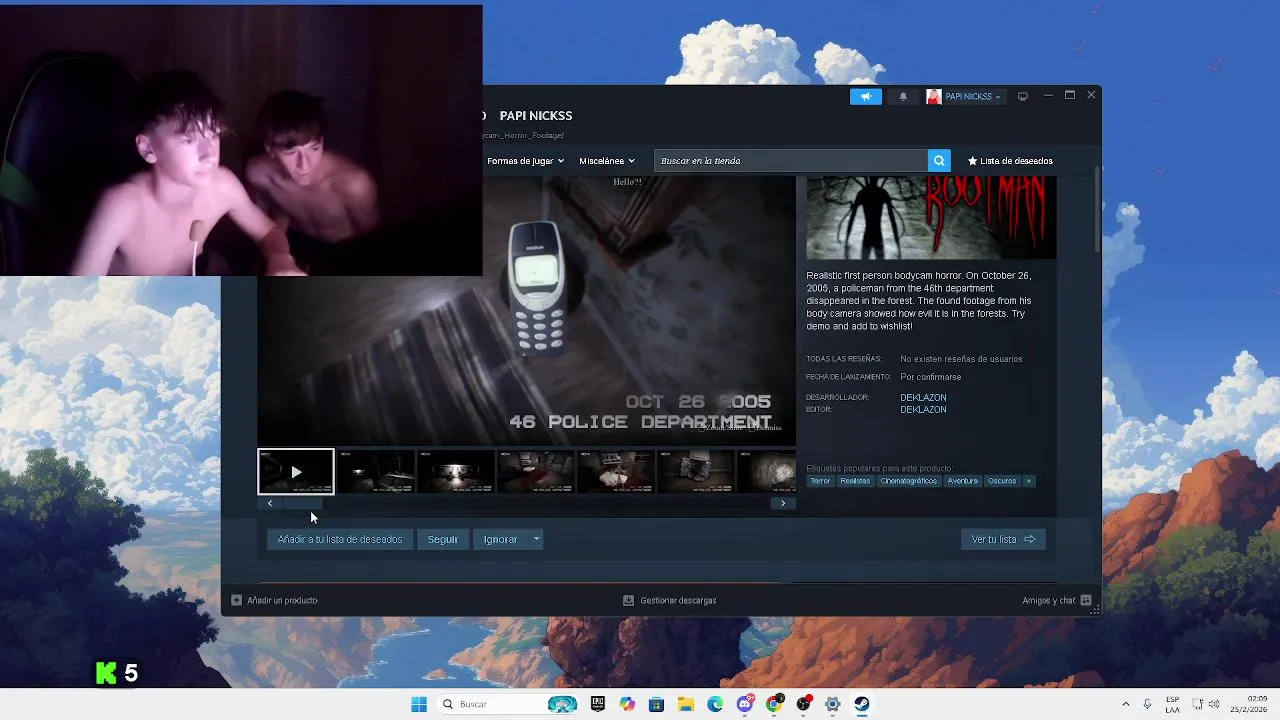Click the plus button to add tags
This screenshot has width=1280, height=720.
tap(1028, 481)
